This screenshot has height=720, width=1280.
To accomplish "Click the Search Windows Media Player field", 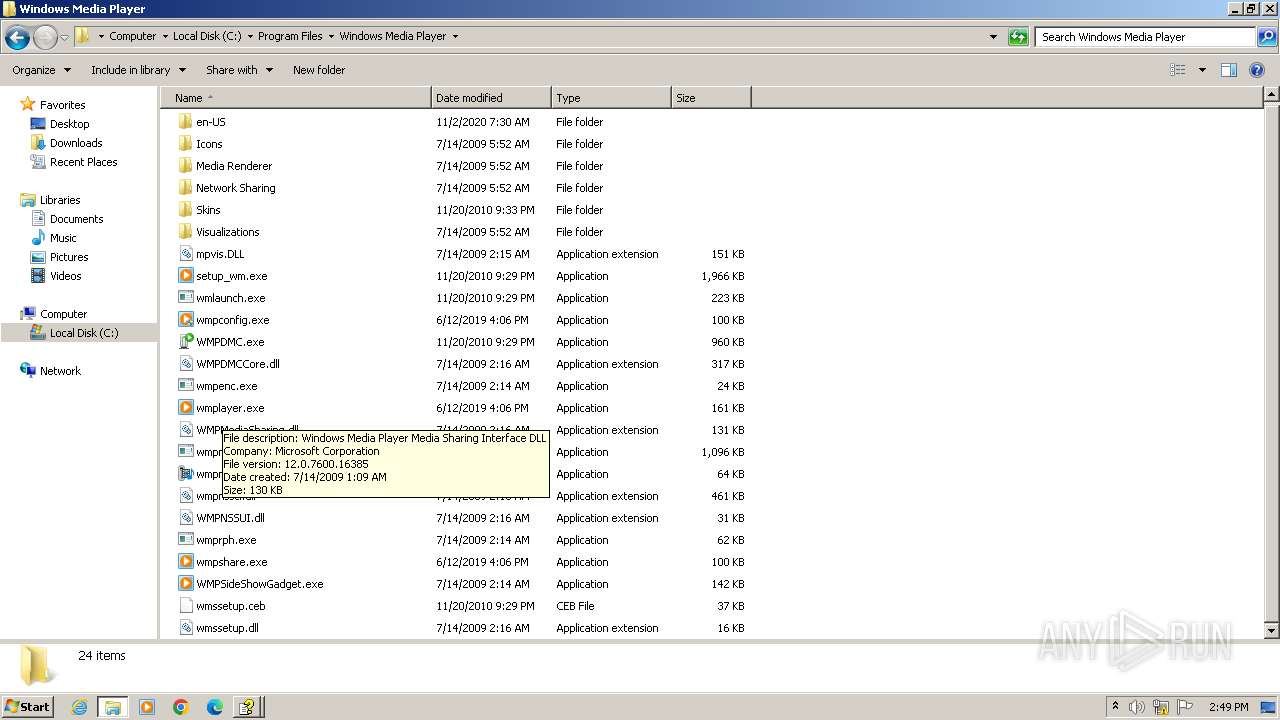I will pos(1145,37).
